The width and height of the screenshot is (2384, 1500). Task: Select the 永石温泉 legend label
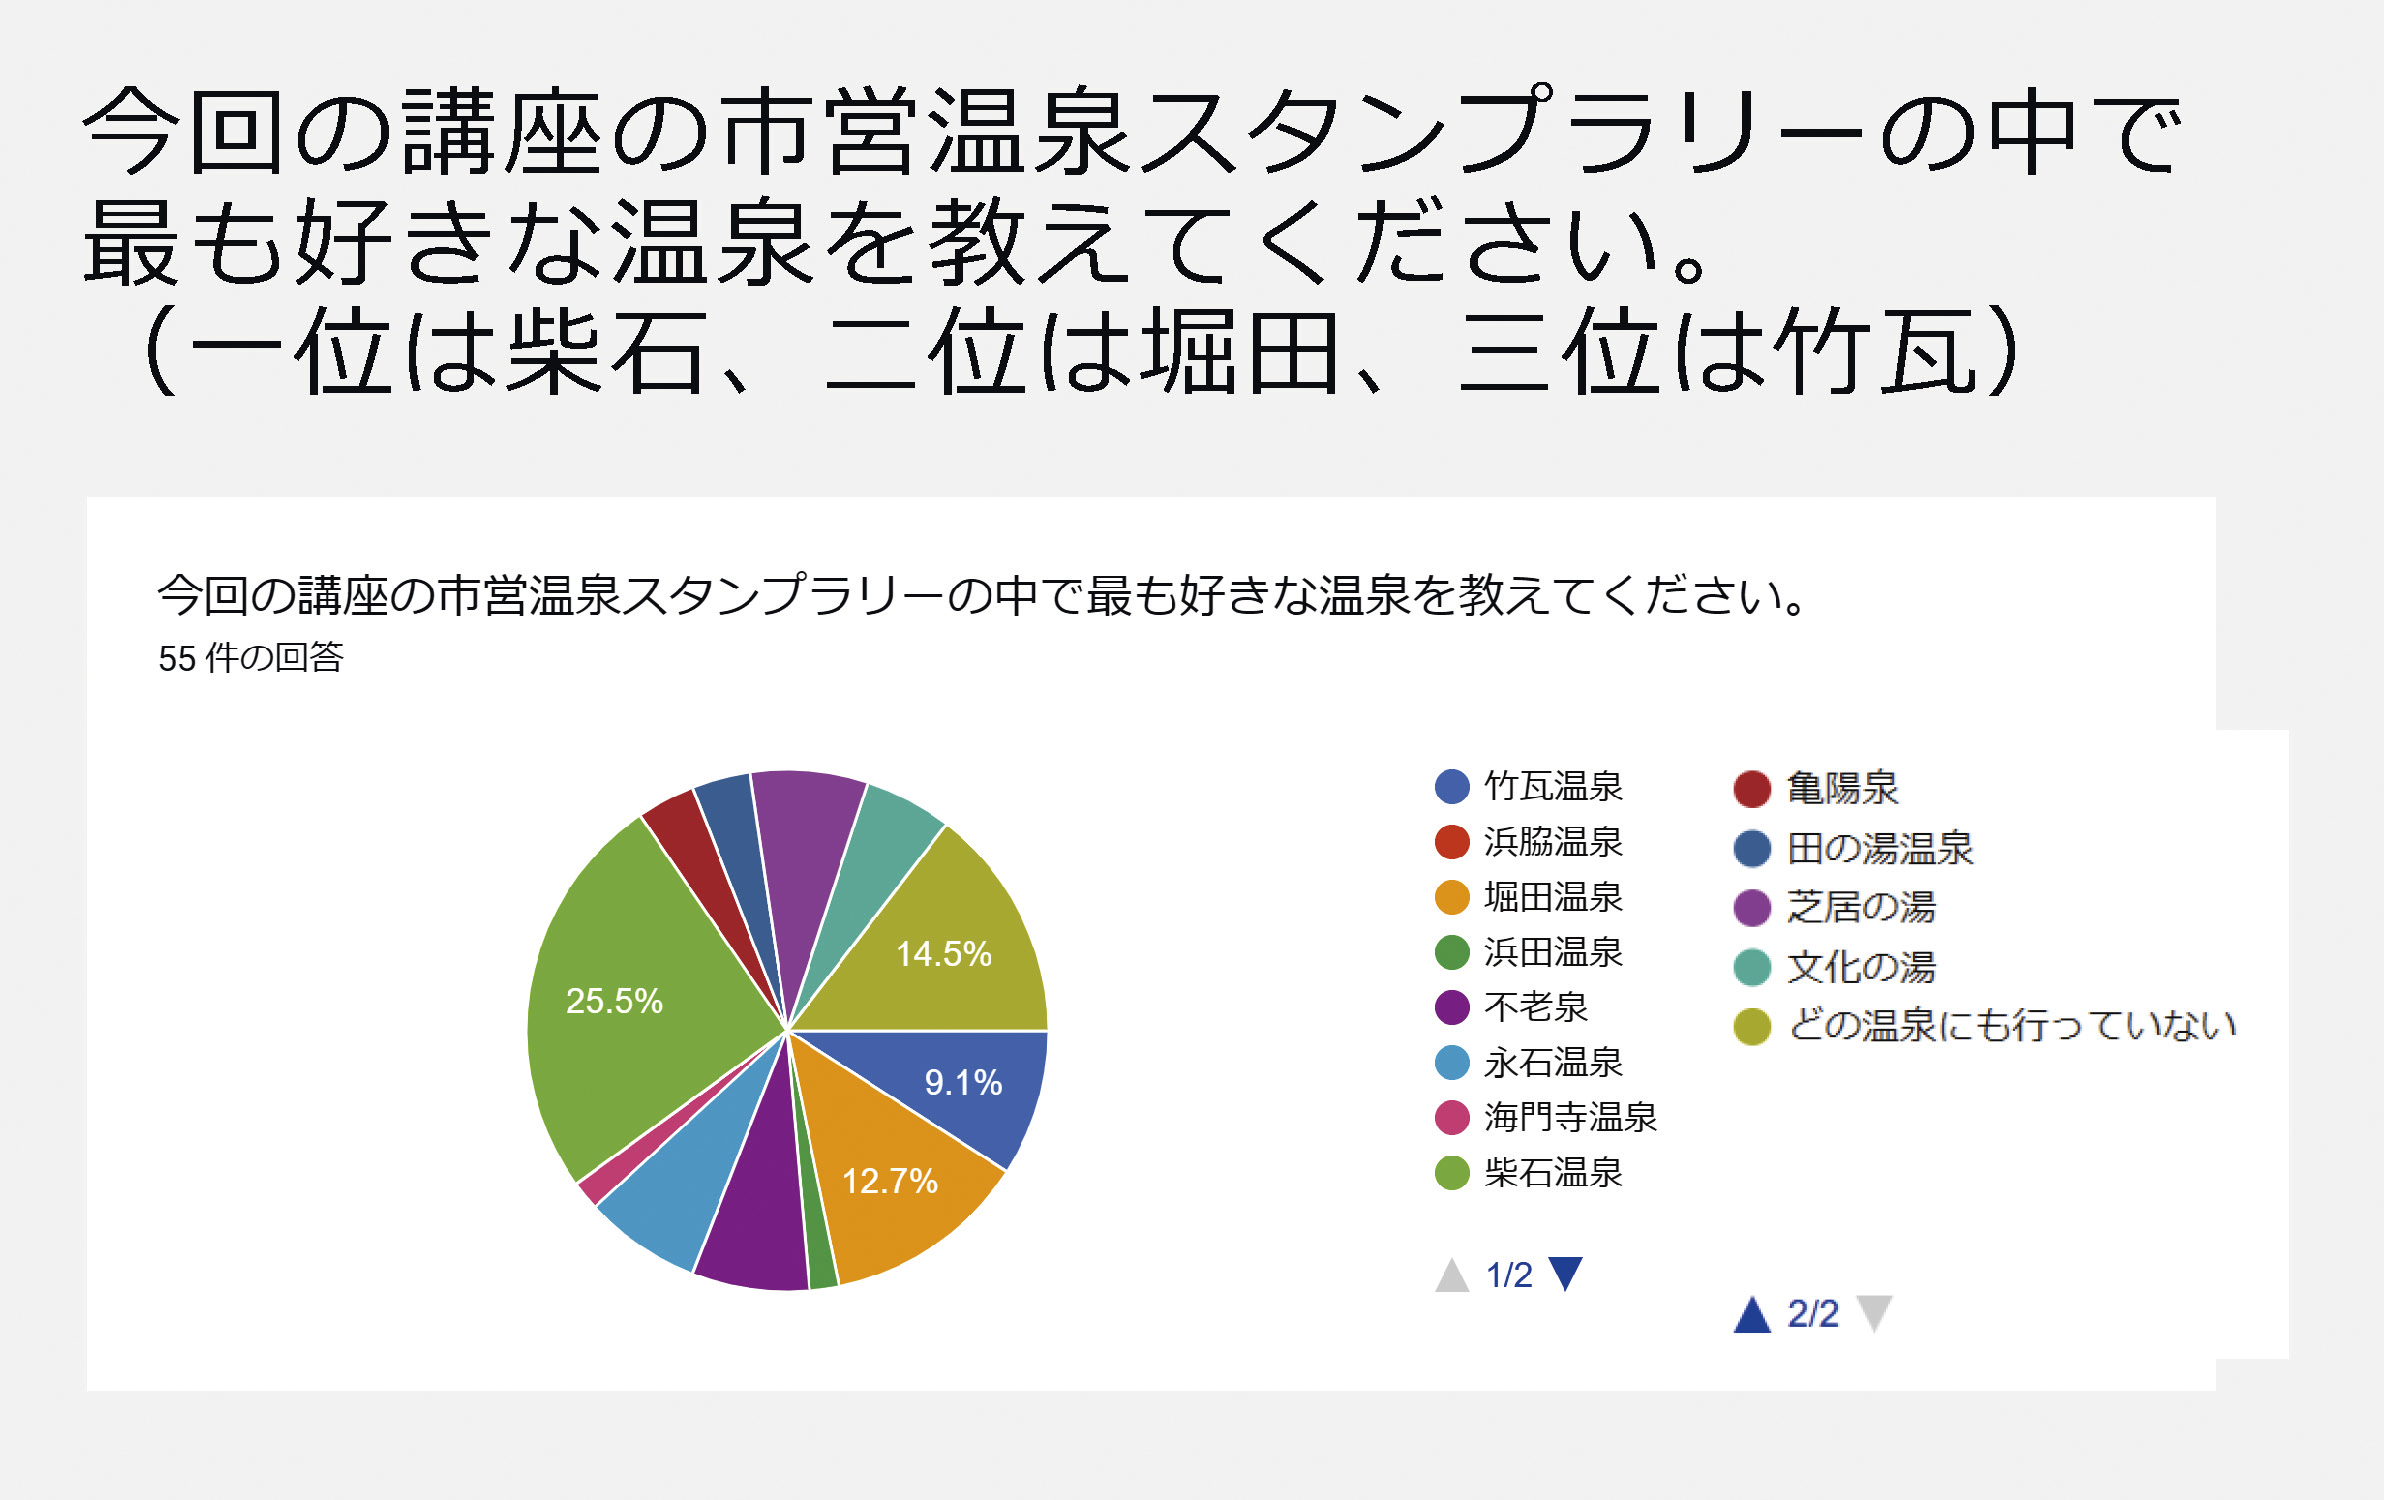[1553, 1062]
